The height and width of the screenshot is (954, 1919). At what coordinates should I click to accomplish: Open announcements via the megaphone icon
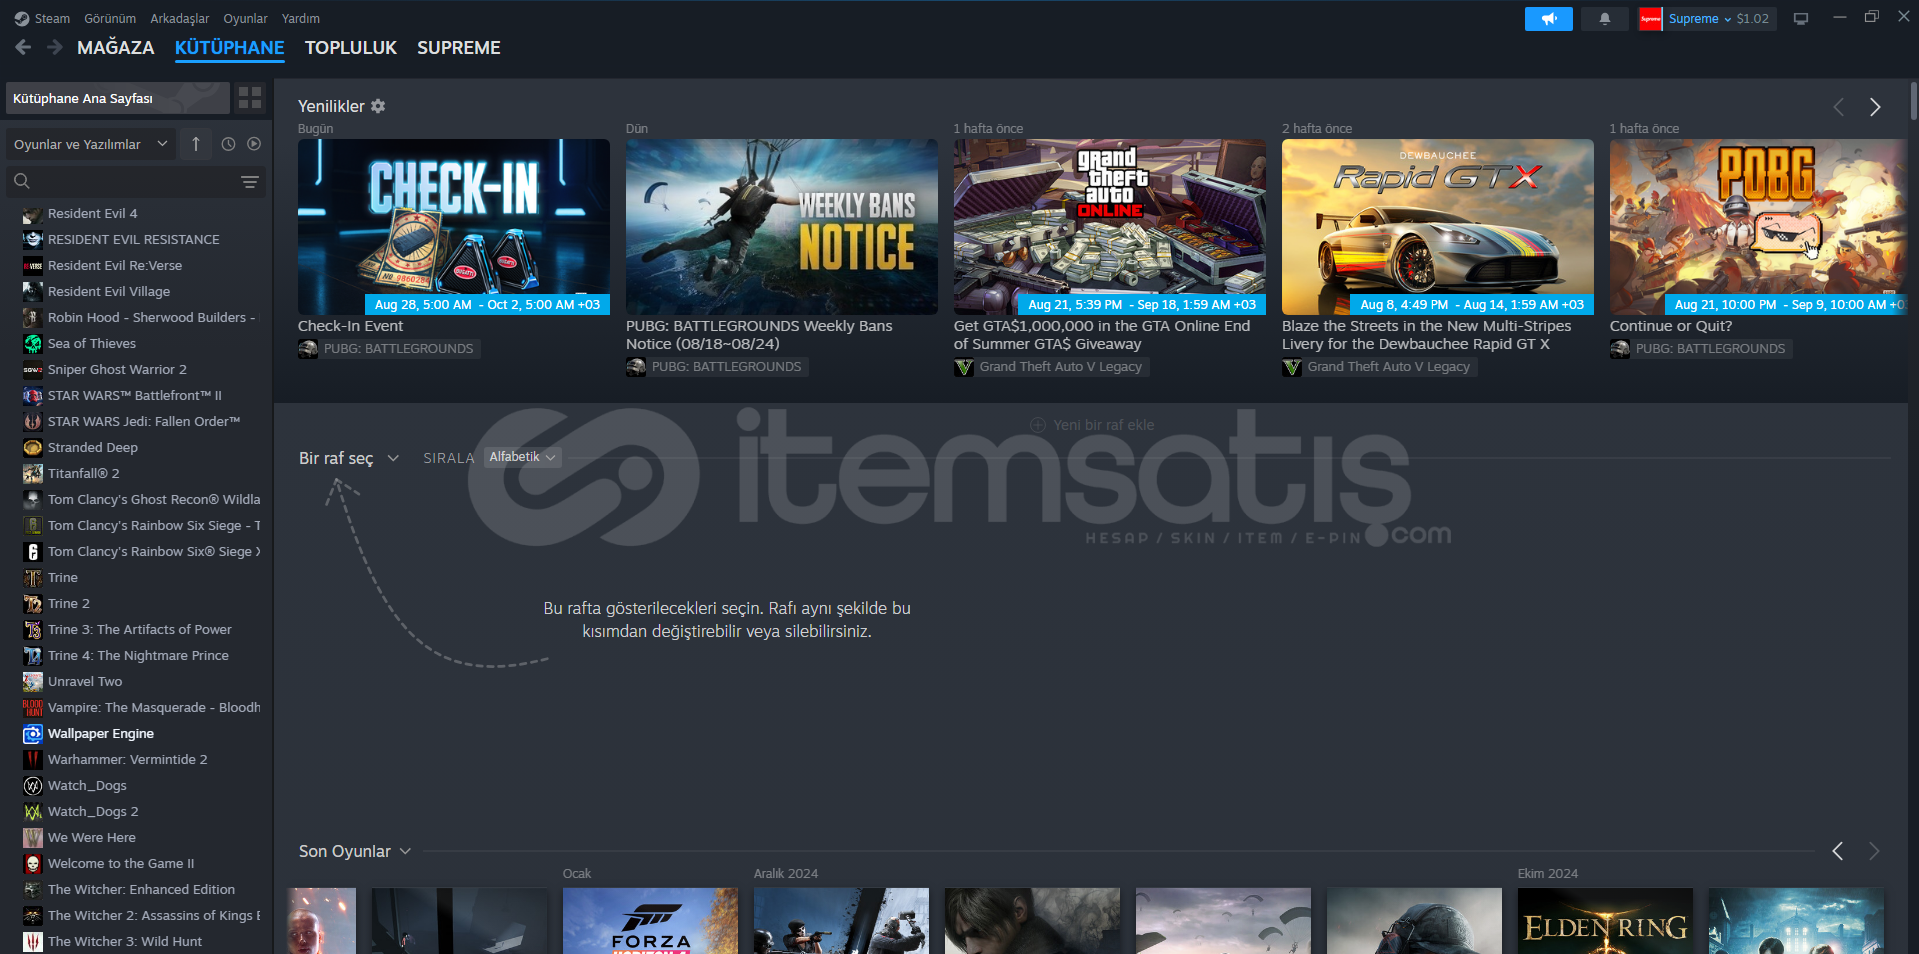(x=1548, y=18)
